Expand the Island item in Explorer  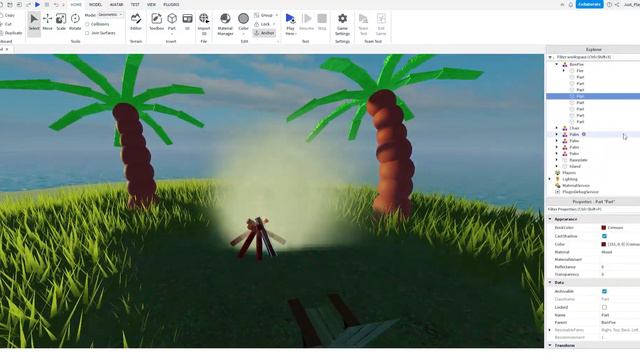[557, 167]
